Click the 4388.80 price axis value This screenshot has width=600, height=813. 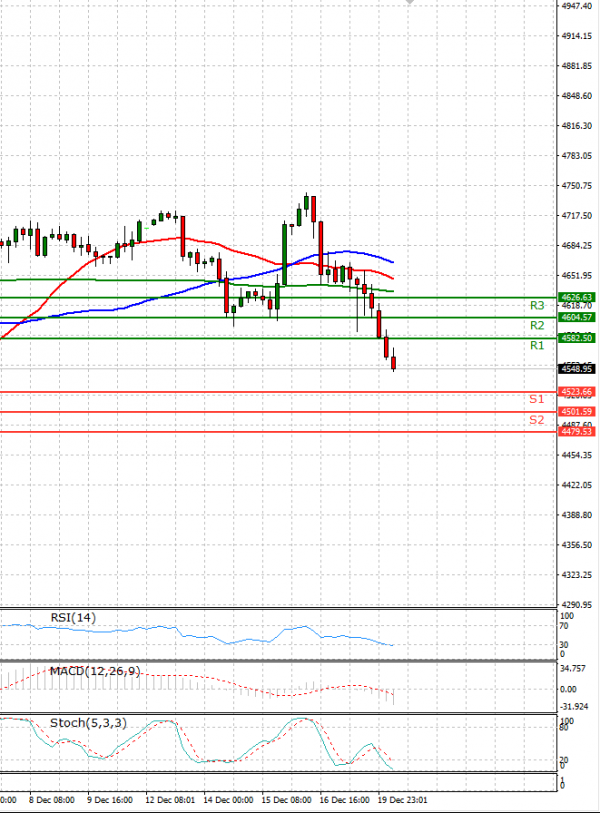click(577, 515)
